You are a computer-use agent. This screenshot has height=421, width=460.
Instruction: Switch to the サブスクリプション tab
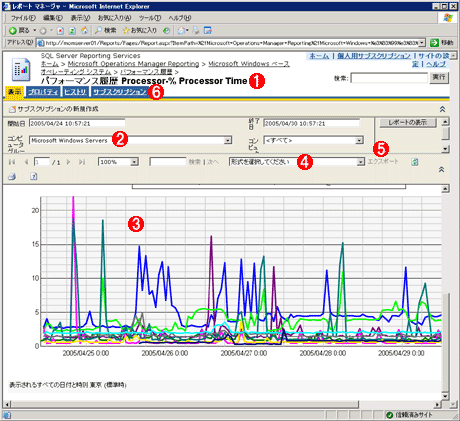(119, 92)
